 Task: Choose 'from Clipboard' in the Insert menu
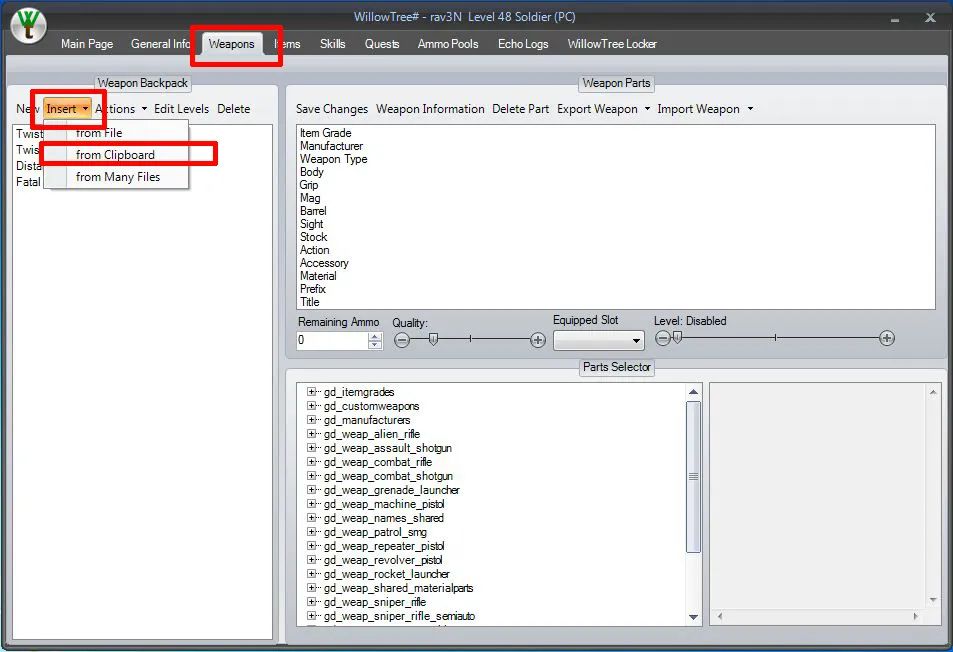click(x=115, y=155)
